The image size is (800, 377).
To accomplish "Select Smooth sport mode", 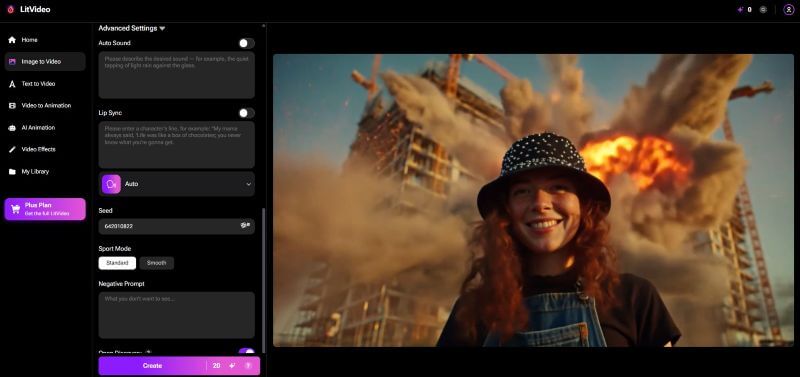I will (157, 263).
